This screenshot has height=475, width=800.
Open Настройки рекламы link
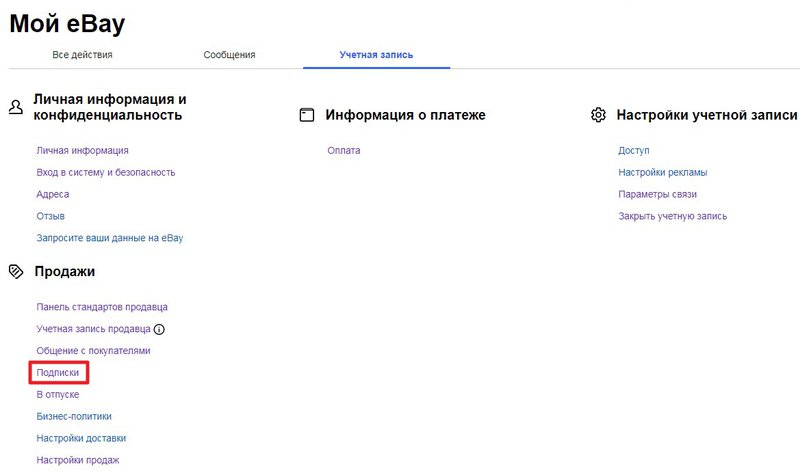(663, 172)
